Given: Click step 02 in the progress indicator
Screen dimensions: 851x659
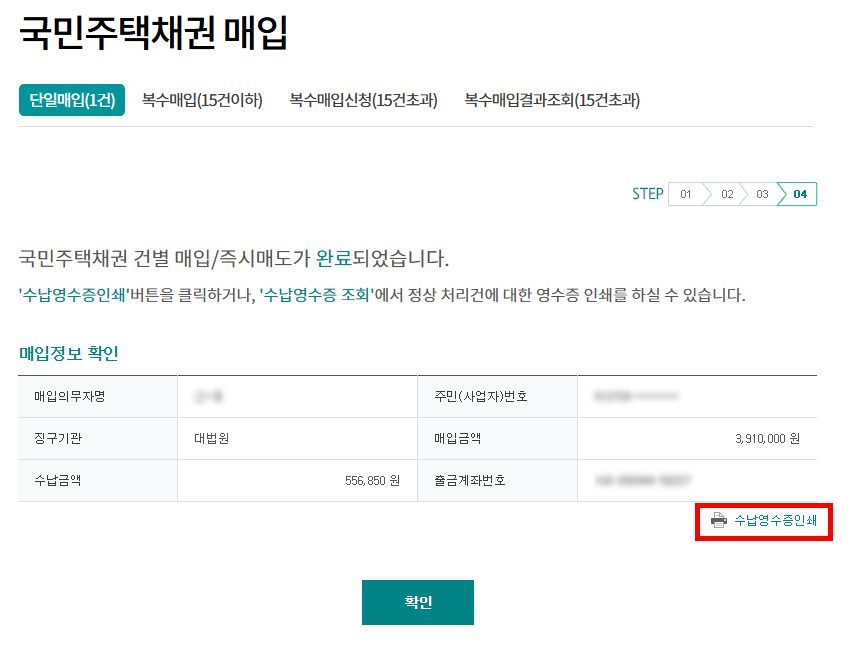Looking at the screenshot, I should point(727,194).
